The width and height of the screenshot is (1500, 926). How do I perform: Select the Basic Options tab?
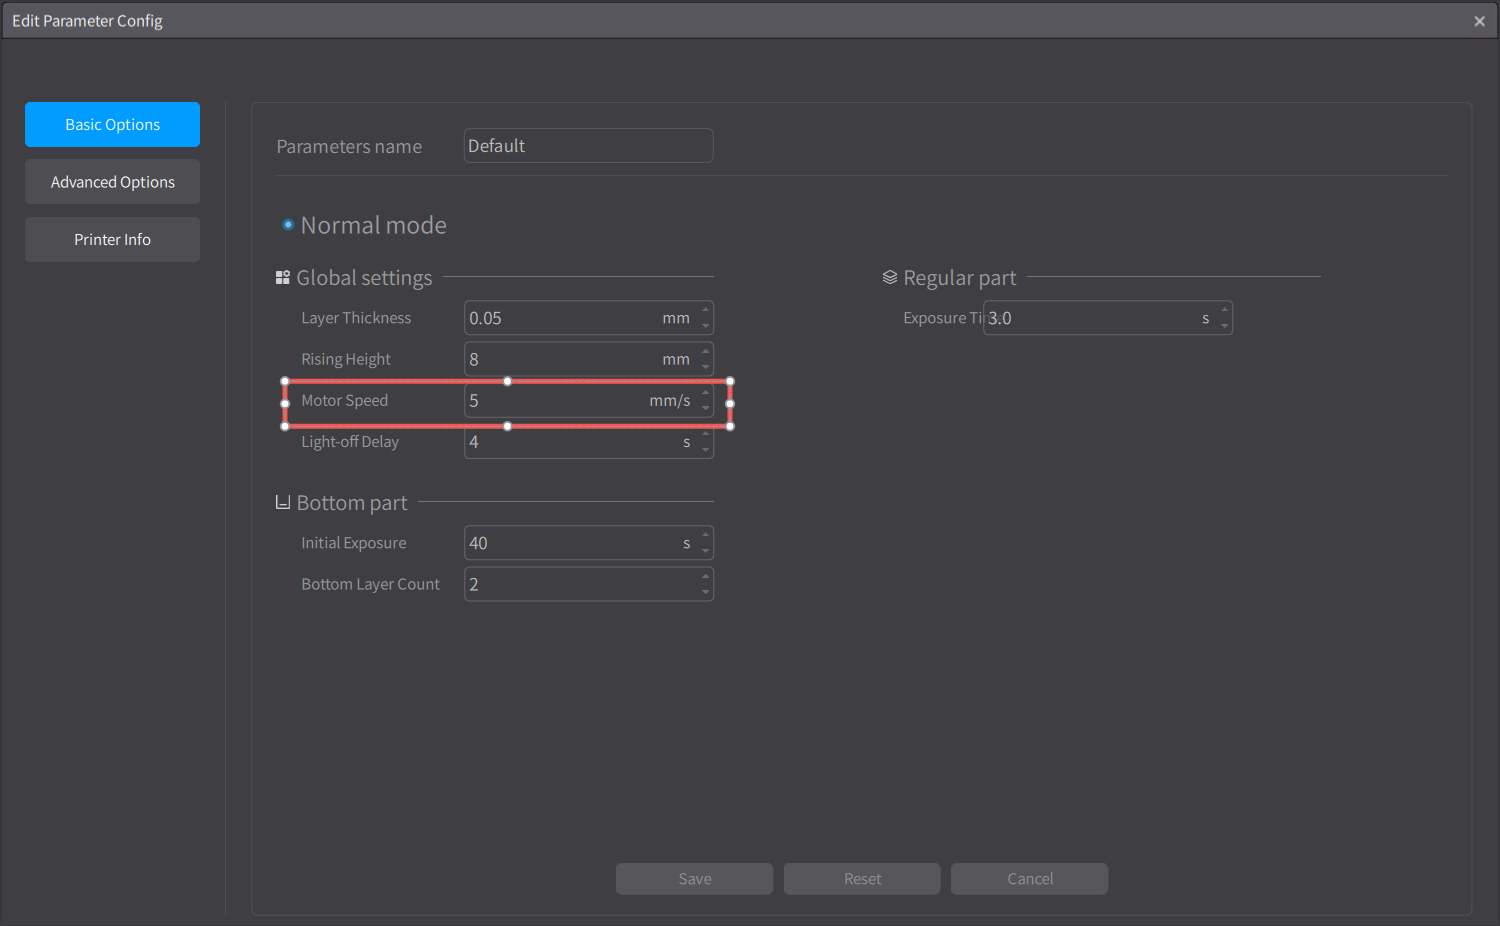(x=112, y=125)
